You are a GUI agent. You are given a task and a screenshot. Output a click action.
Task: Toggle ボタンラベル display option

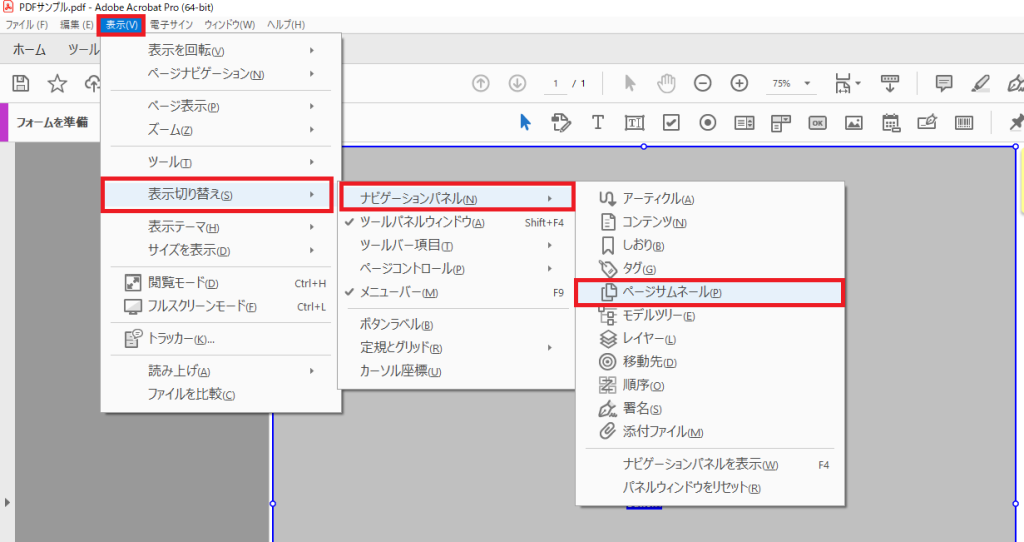456,325
